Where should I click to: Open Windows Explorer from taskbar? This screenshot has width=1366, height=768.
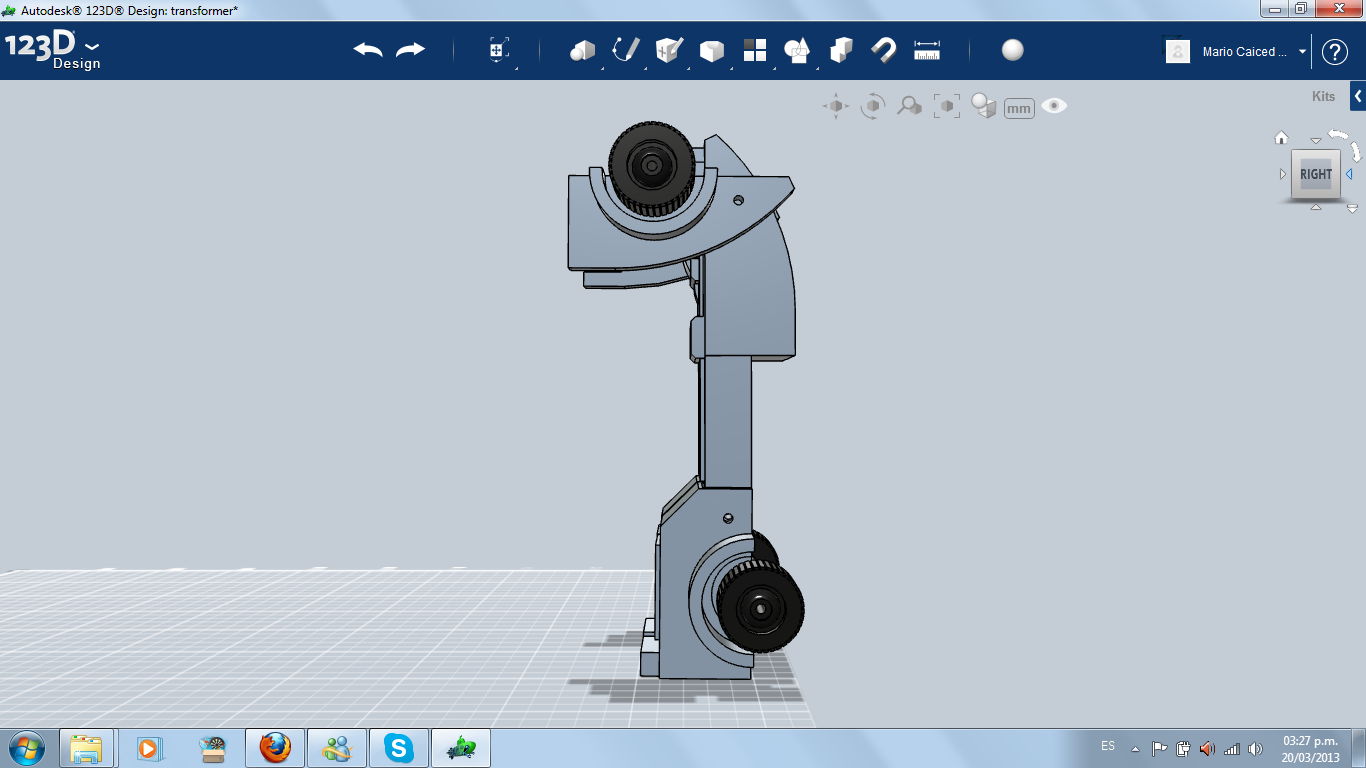[86, 748]
